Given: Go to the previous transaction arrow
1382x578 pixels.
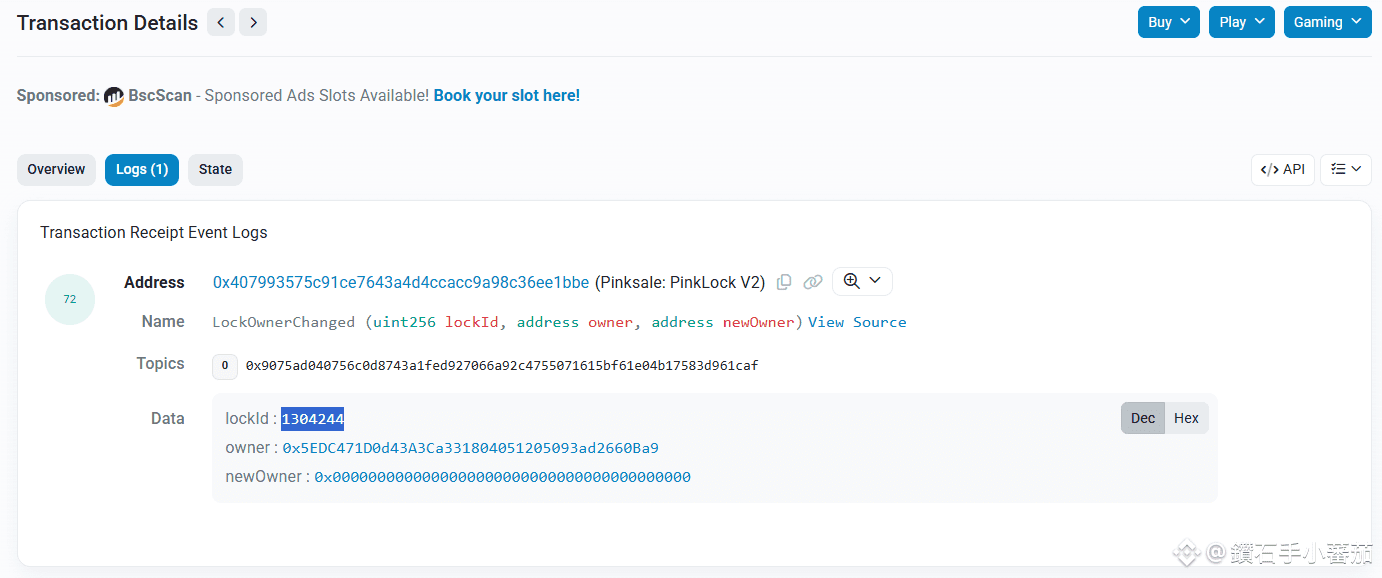Looking at the screenshot, I should pyautogui.click(x=221, y=22).
